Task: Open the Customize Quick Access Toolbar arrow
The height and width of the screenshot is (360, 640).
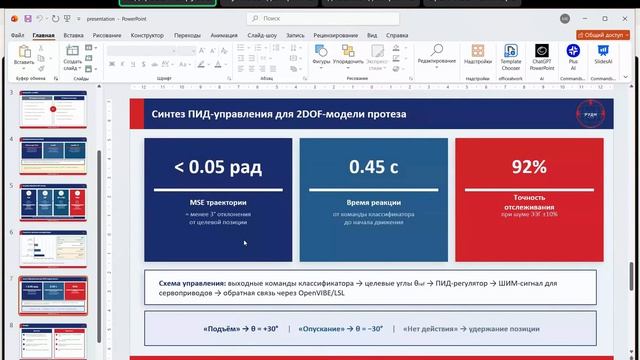Action: [x=78, y=19]
